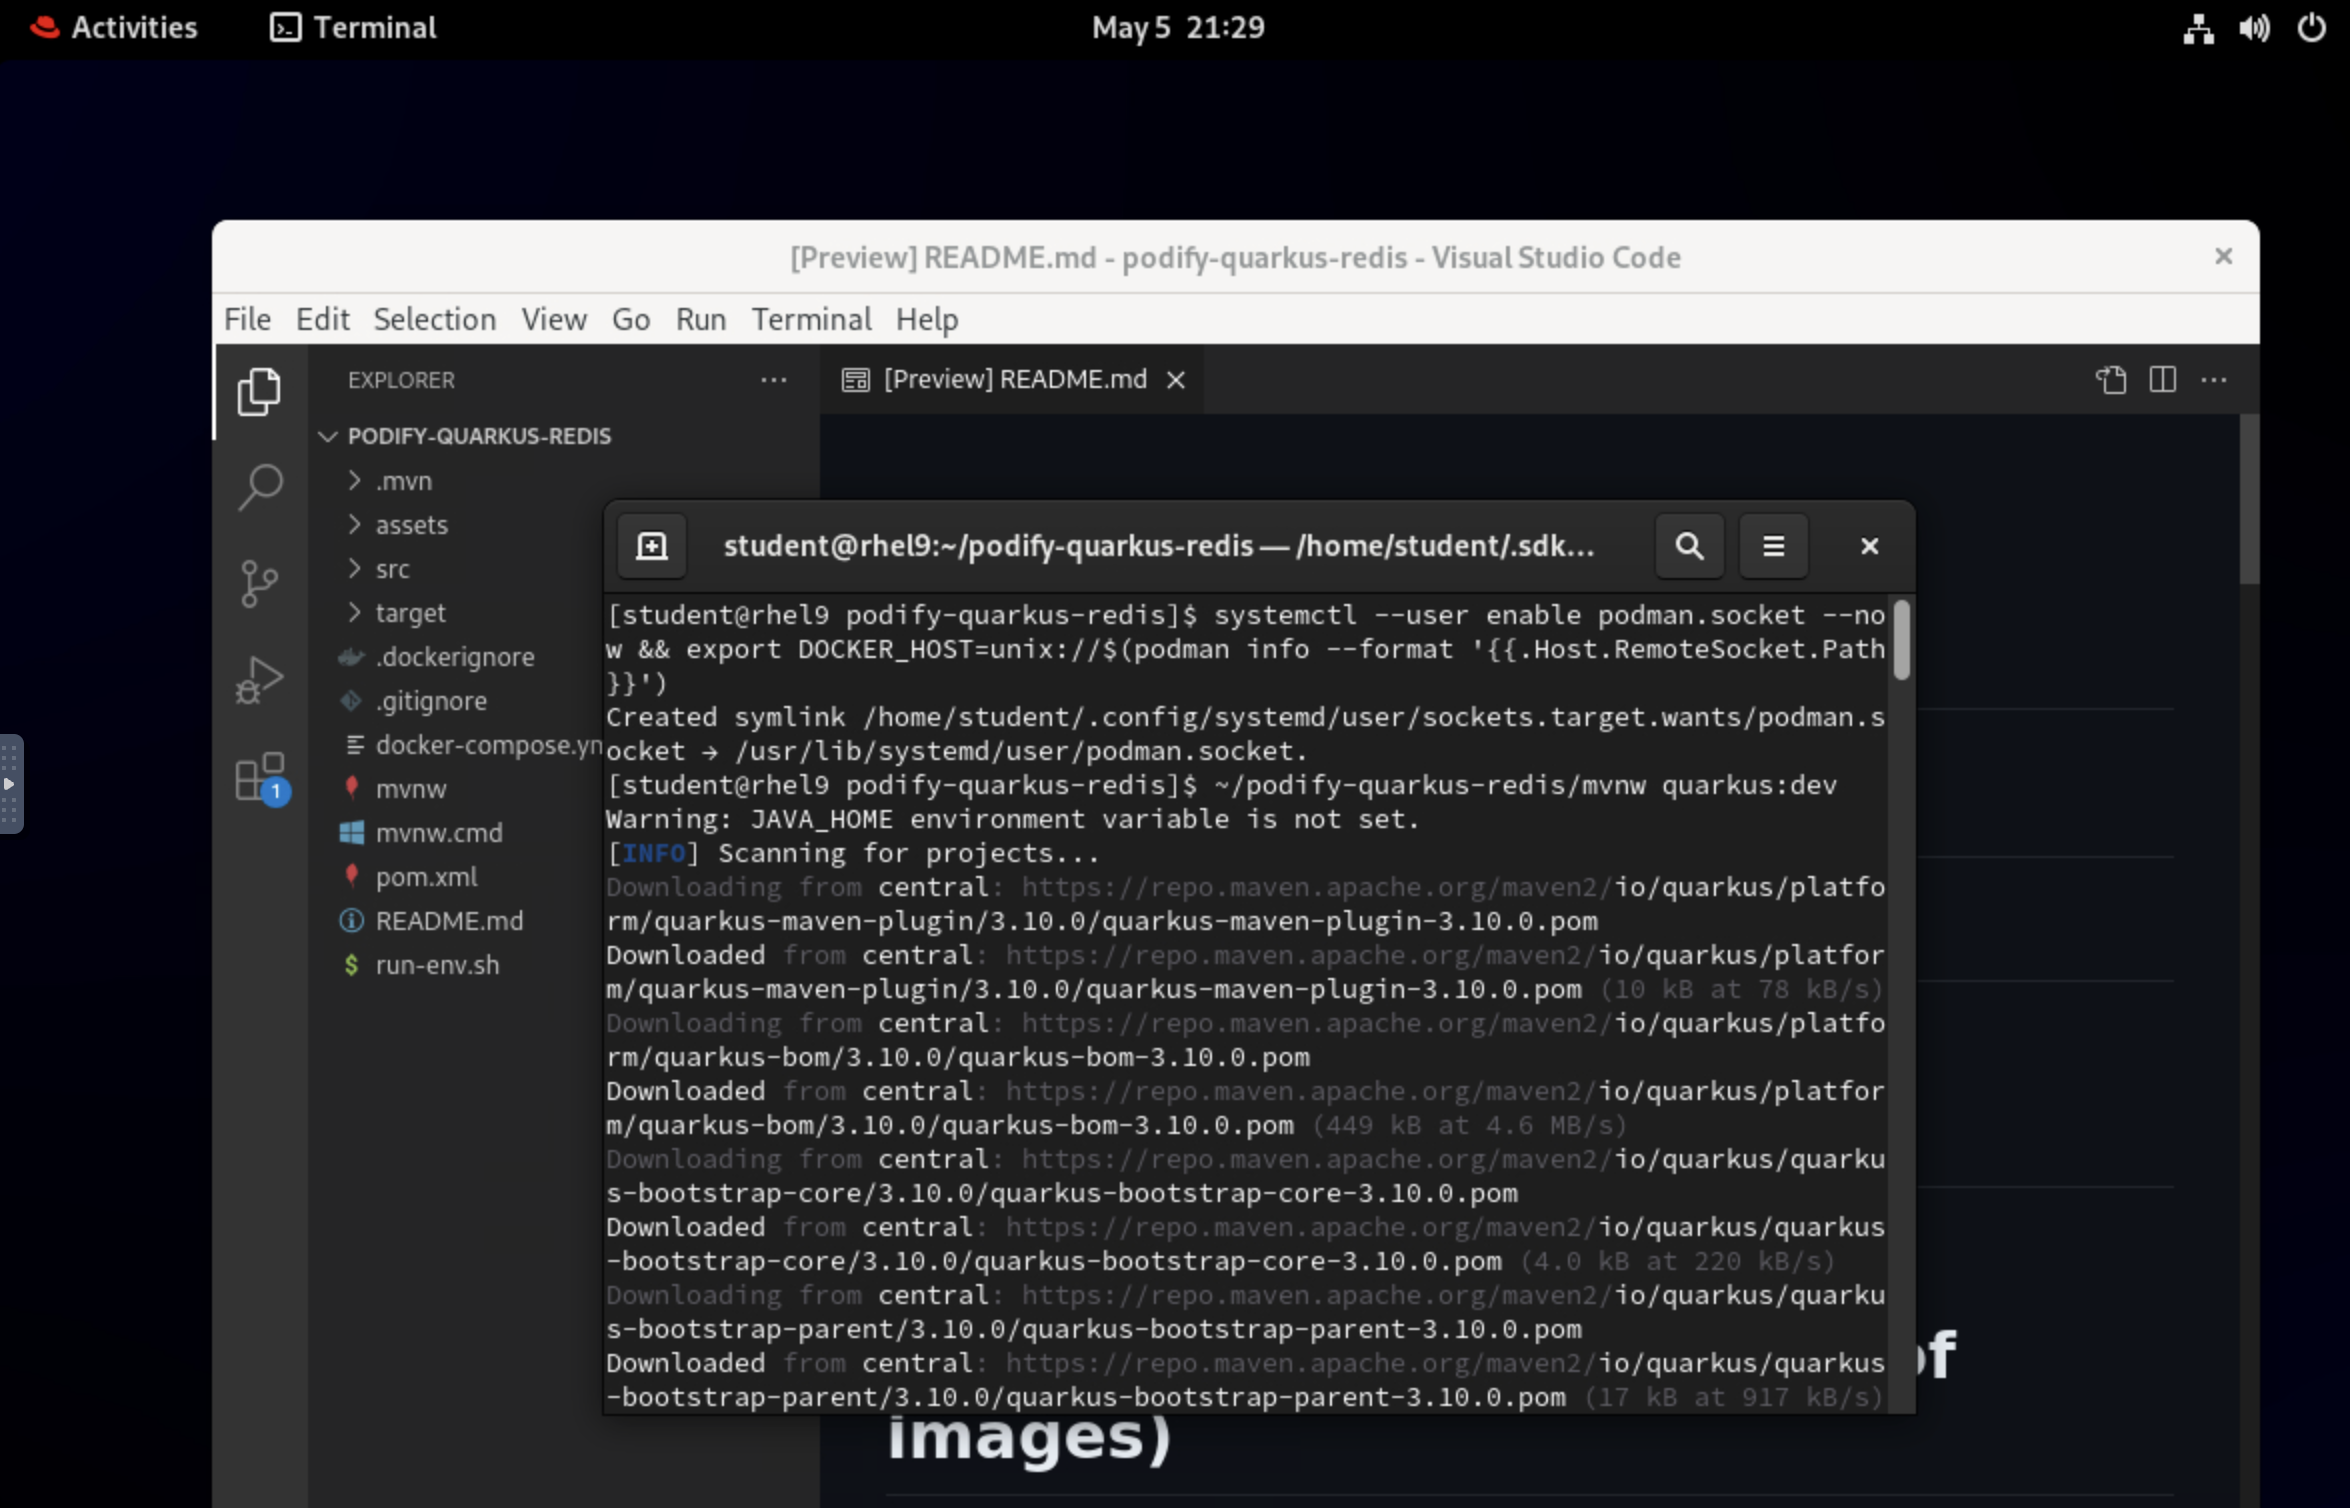Open the Search view in the activity bar
The image size is (2350, 1508).
tap(259, 487)
